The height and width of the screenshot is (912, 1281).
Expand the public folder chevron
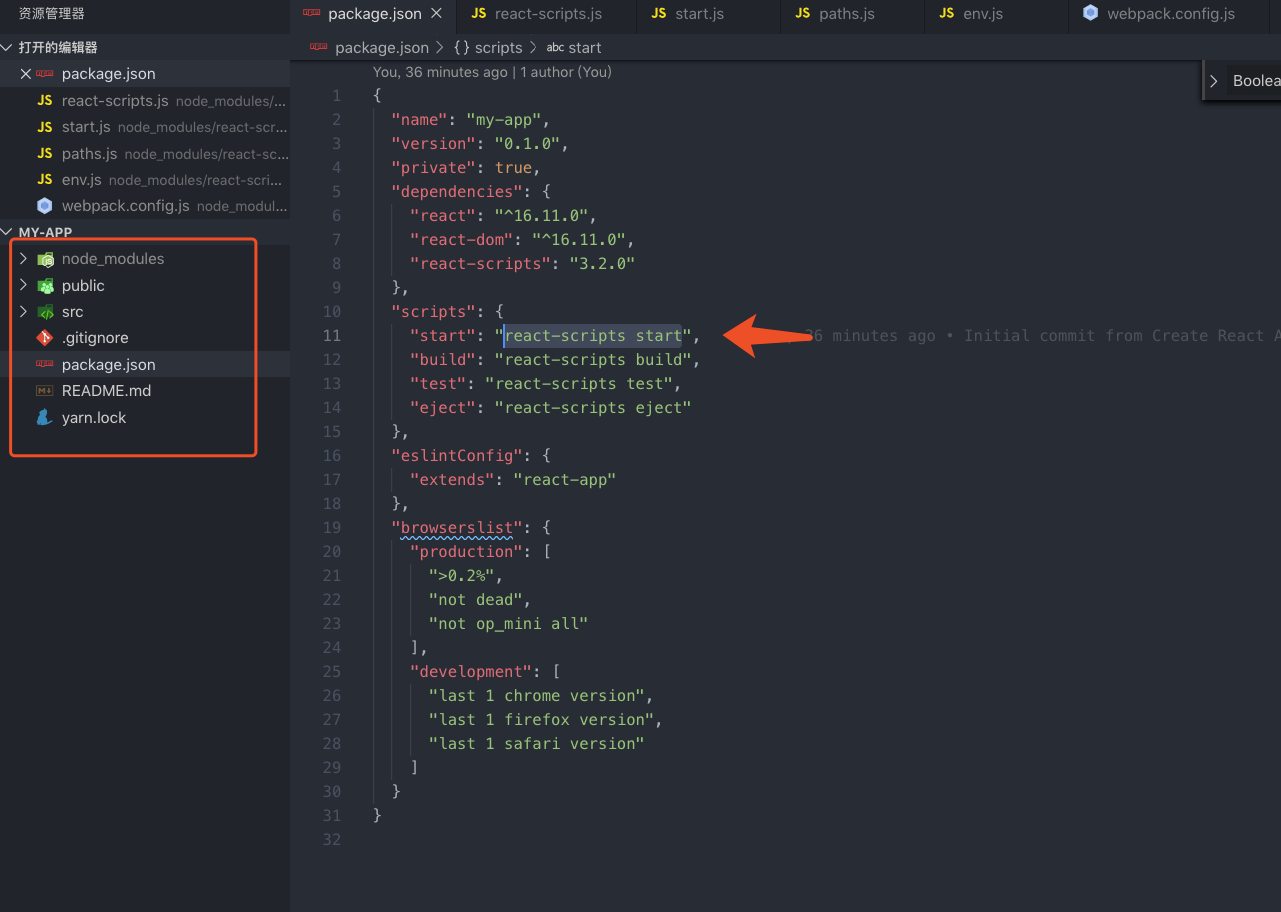23,286
